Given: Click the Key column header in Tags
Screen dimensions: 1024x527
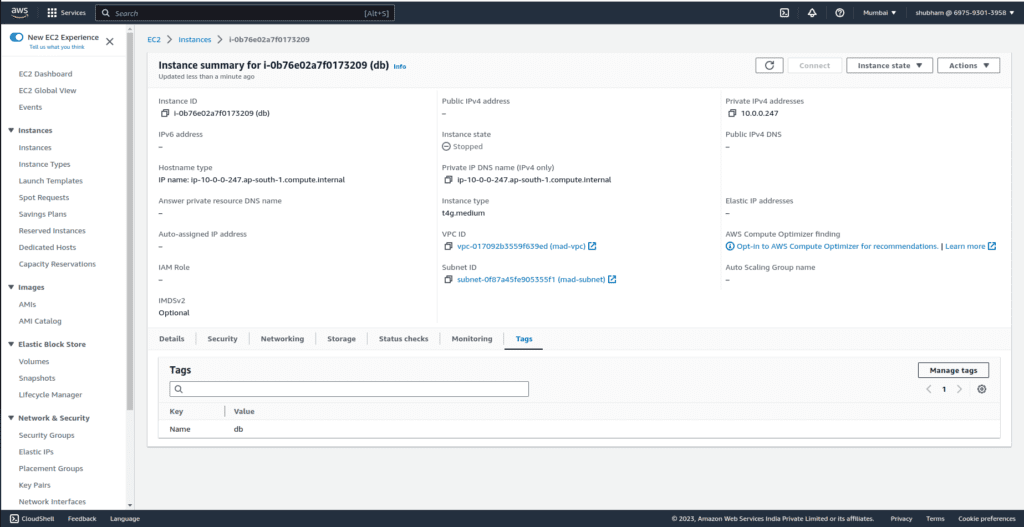Looking at the screenshot, I should [176, 411].
